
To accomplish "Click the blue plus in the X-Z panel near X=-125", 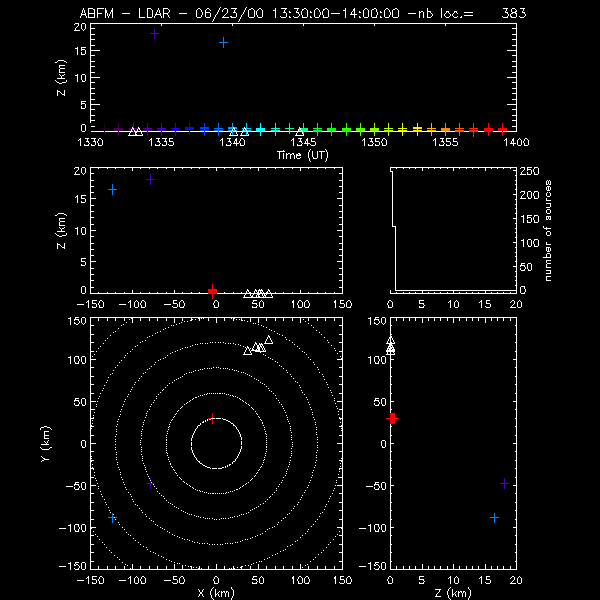I will 112,189.
